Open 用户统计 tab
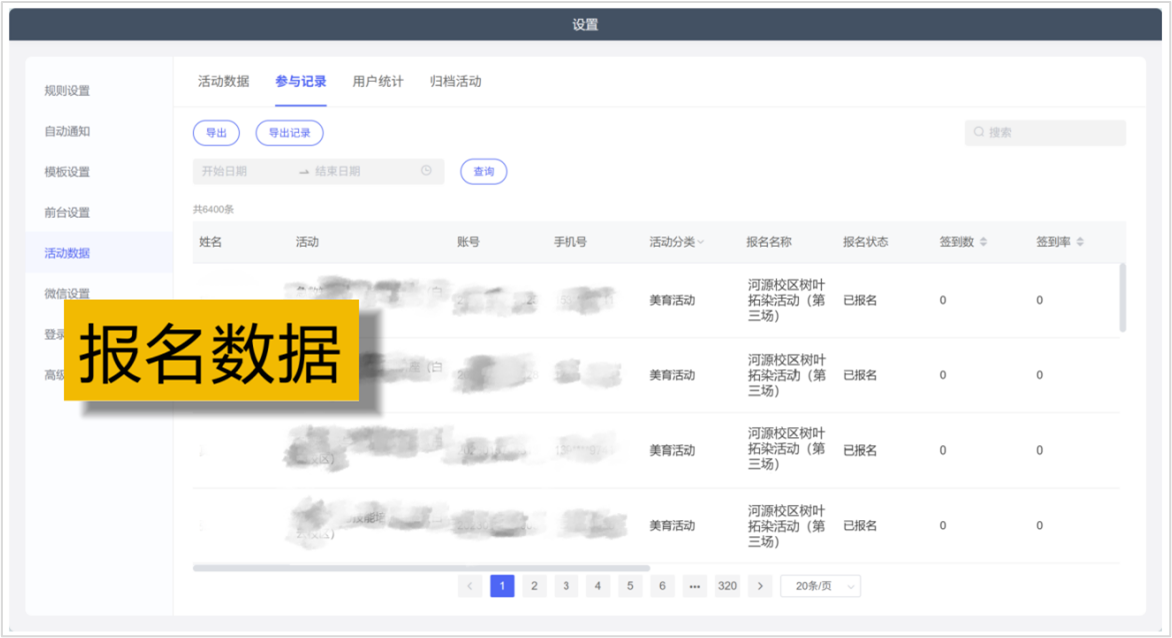Image resolution: width=1172 pixels, height=638 pixels. pyautogui.click(x=377, y=81)
